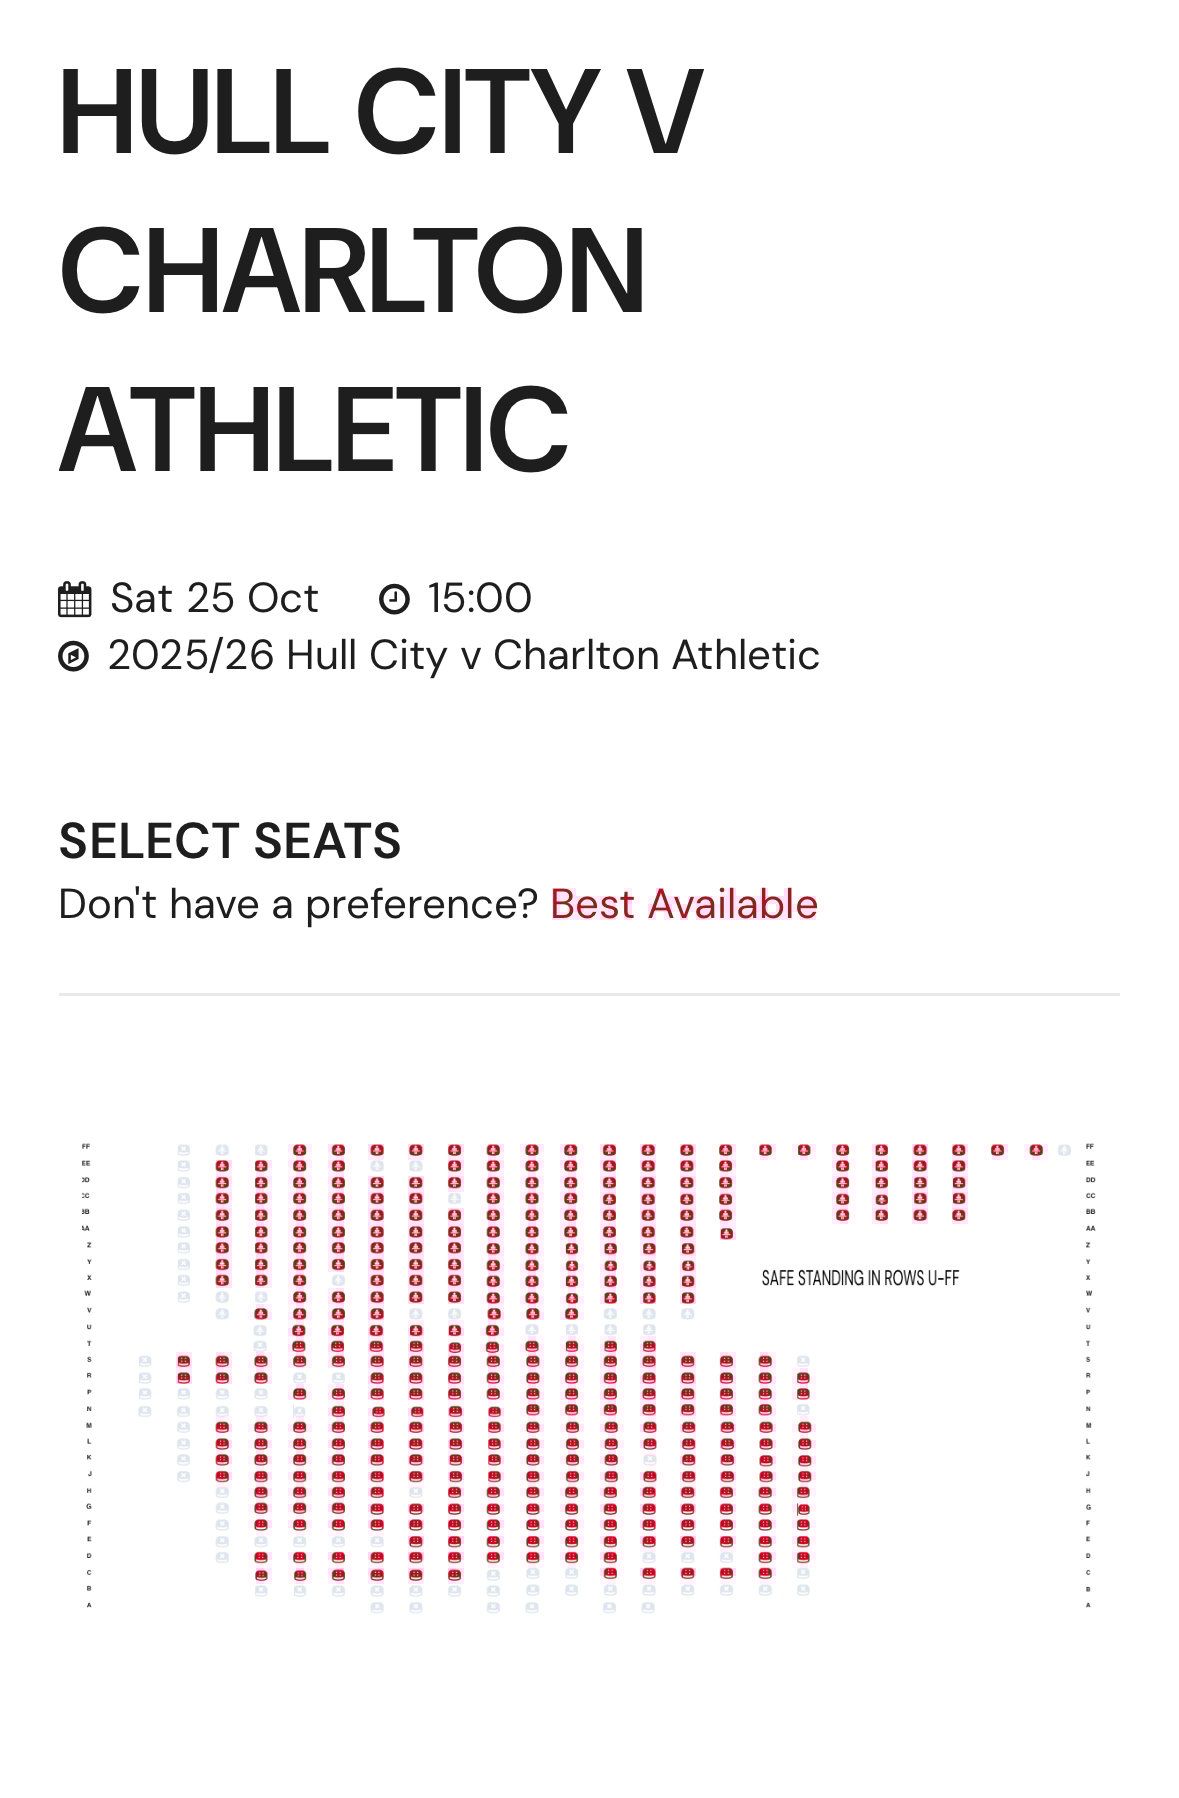The width and height of the screenshot is (1179, 1798).
Task: Click the 2025/26 Hull City v Charlton Athletic text
Action: coord(463,657)
